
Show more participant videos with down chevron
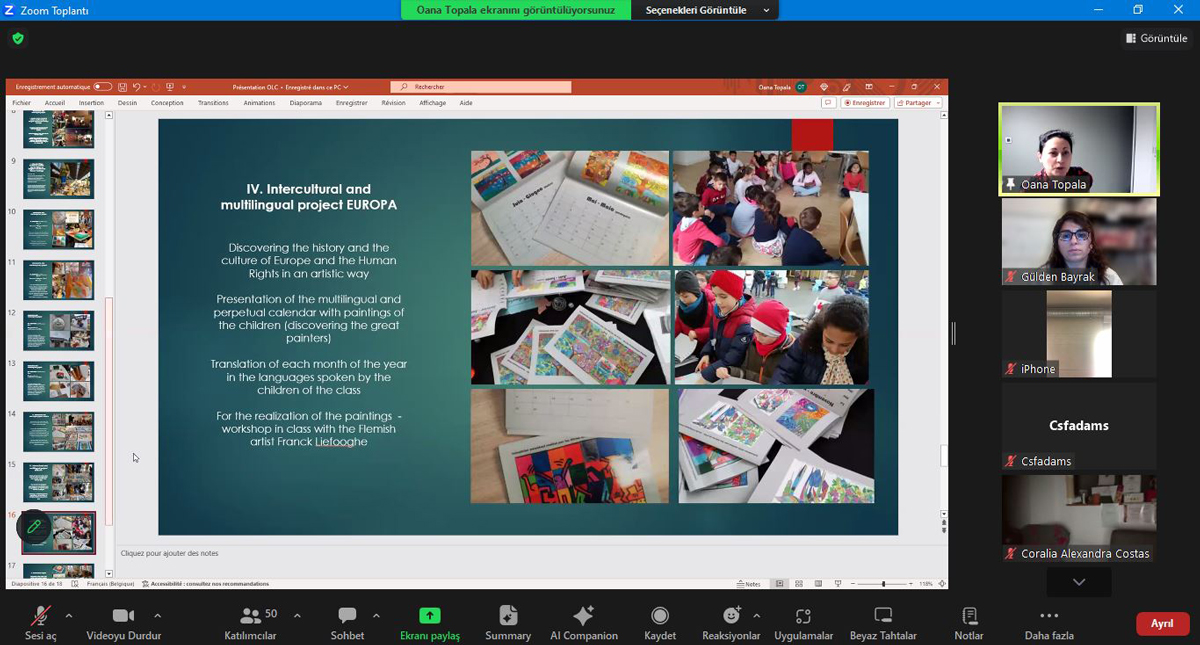tap(1079, 582)
